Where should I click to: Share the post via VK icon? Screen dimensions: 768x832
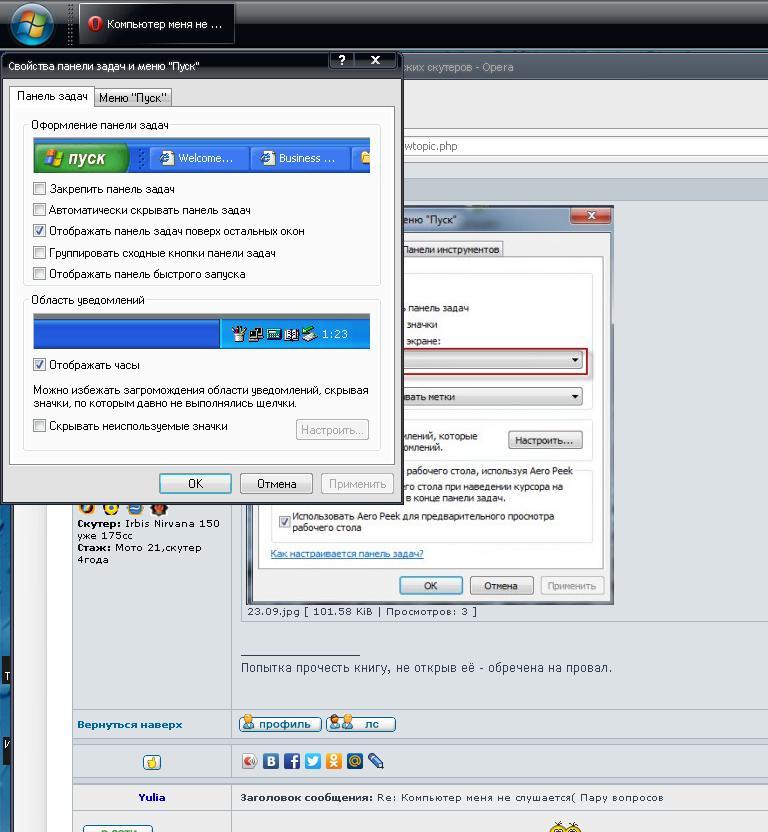pyautogui.click(x=271, y=761)
